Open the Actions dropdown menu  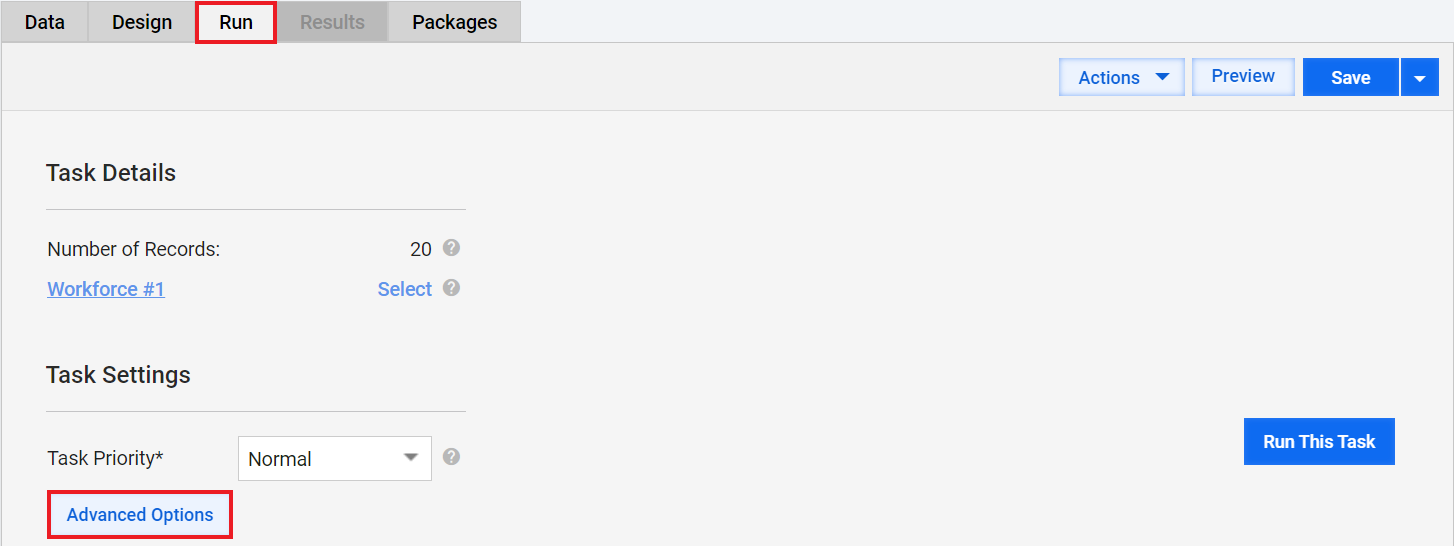(1122, 77)
